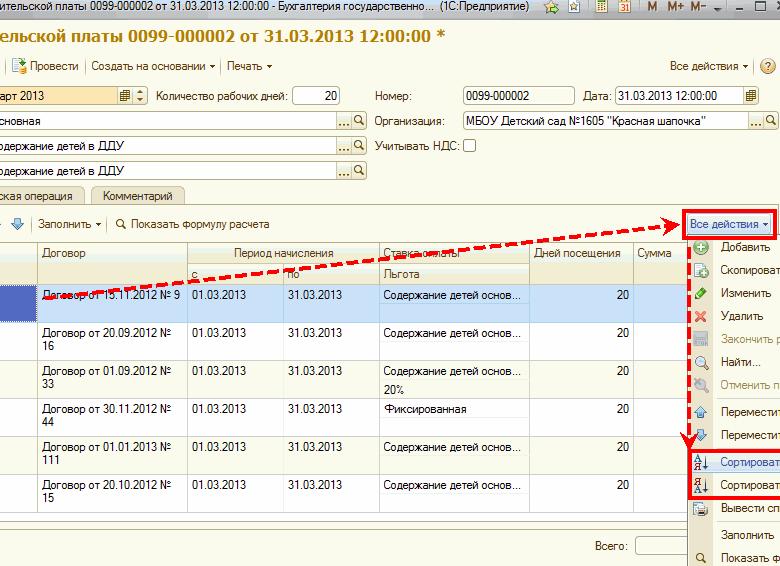Choose Добавить from the actions menu
This screenshot has width=780, height=566.
tap(745, 247)
